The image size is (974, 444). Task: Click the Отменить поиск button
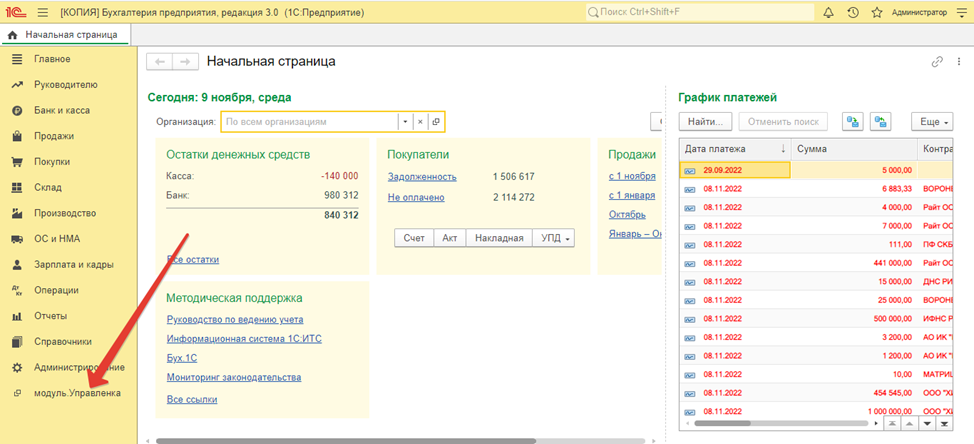coord(783,122)
